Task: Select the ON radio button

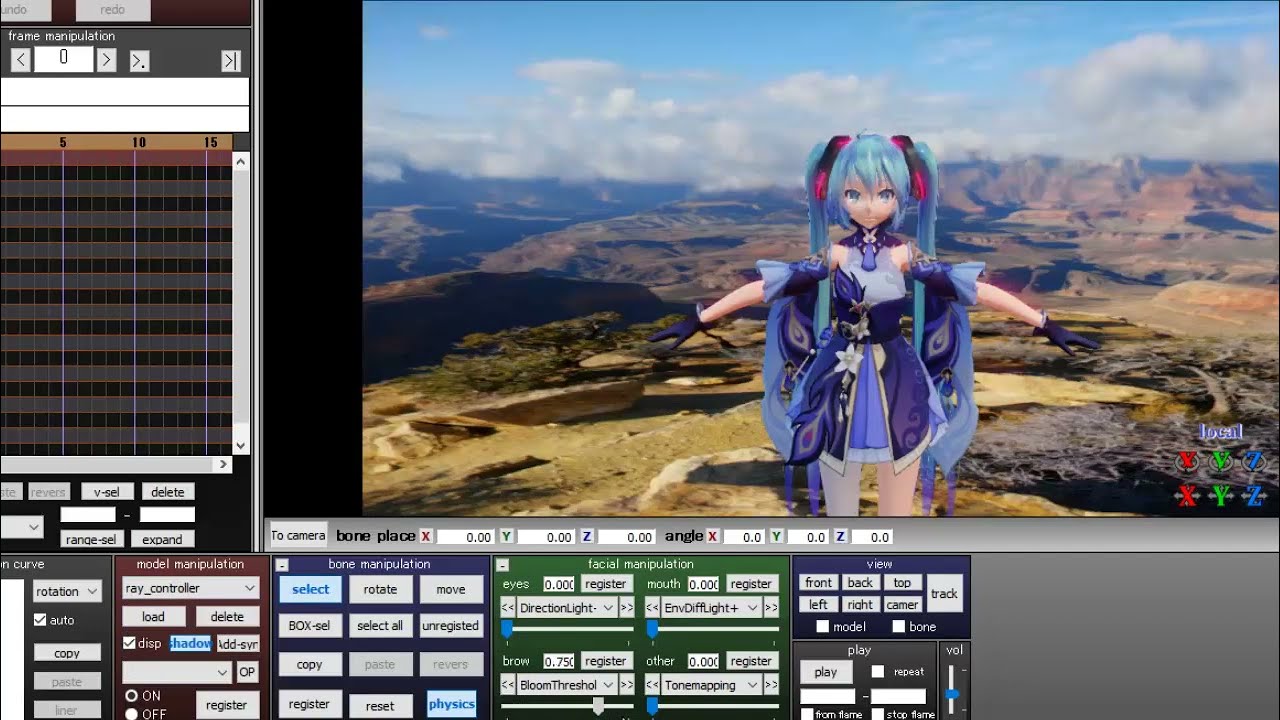Action: tap(131, 696)
